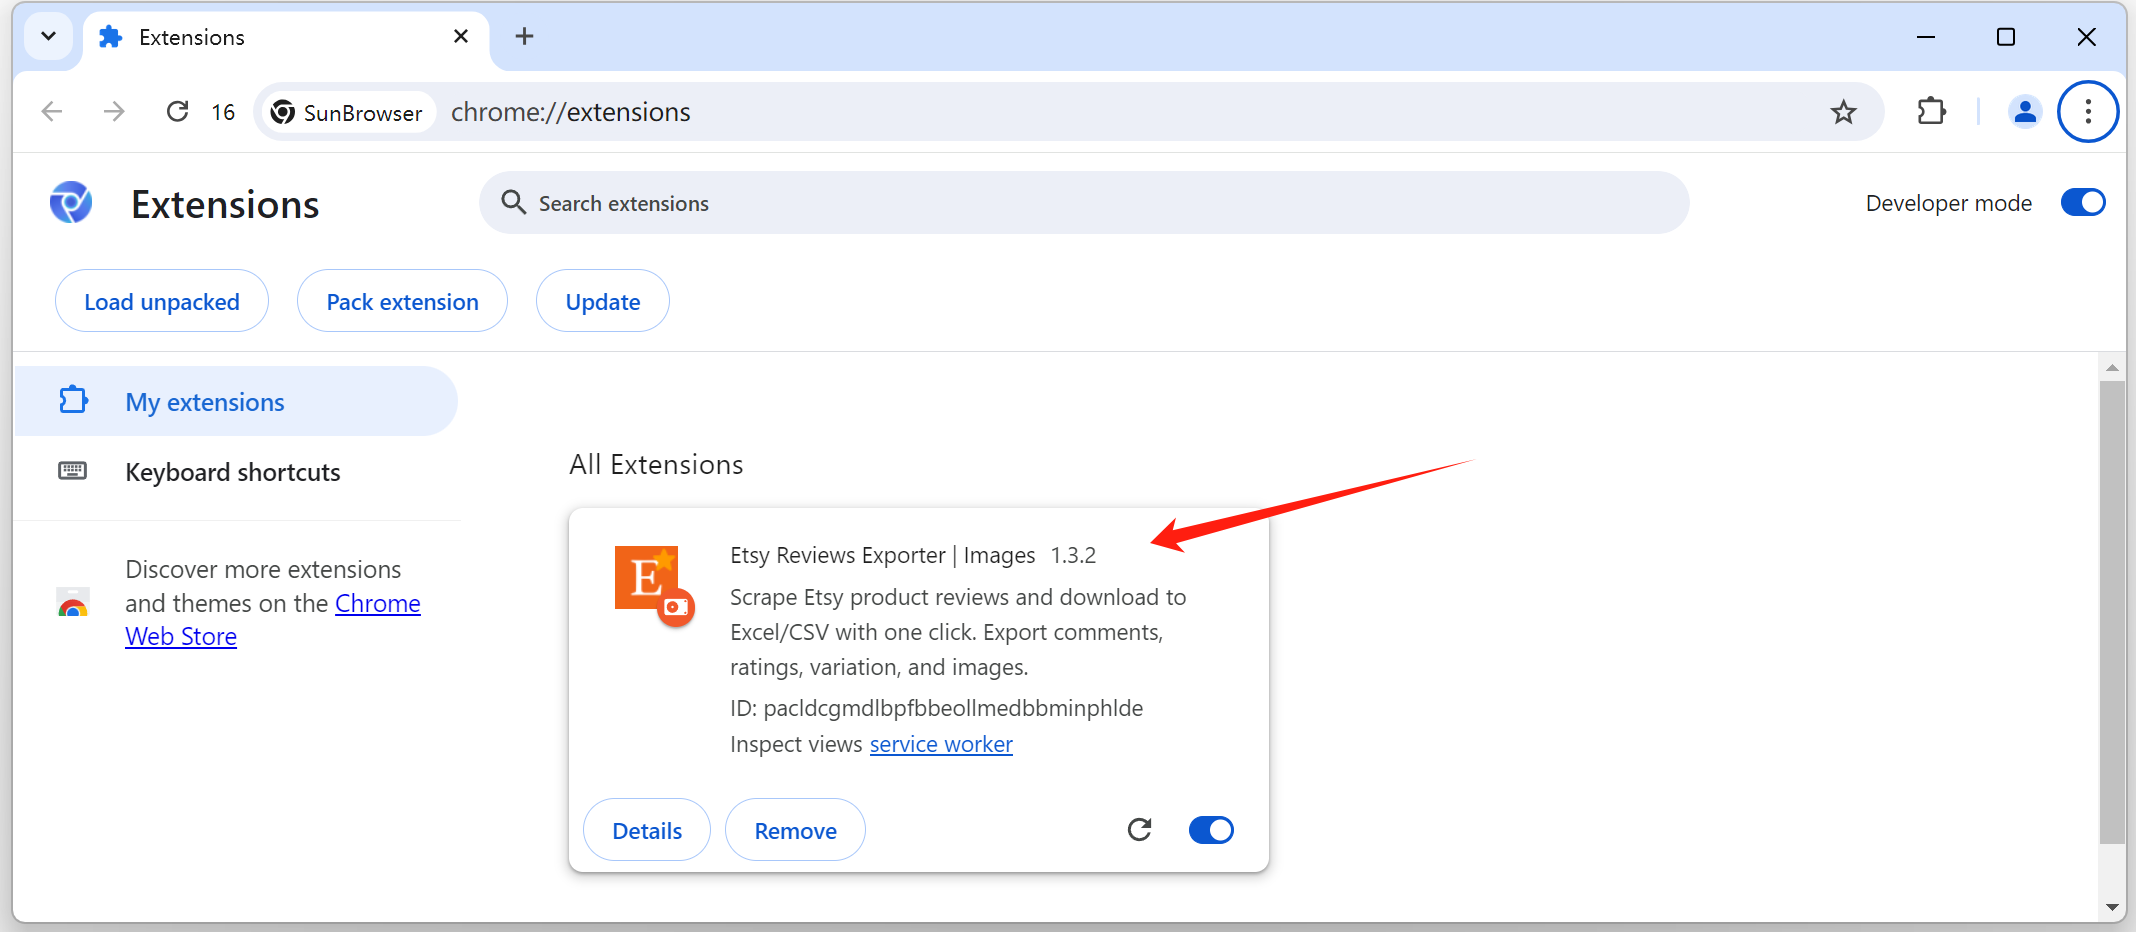Click the SunBrowser site info chip
This screenshot has height=932, width=2136.
pos(347,112)
